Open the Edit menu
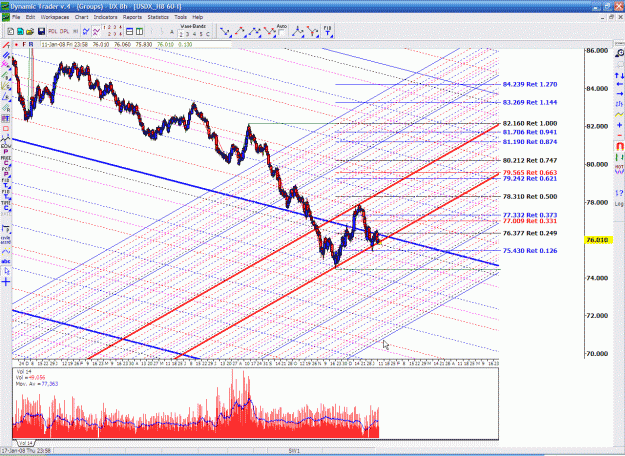The height and width of the screenshot is (456, 625). point(30,17)
